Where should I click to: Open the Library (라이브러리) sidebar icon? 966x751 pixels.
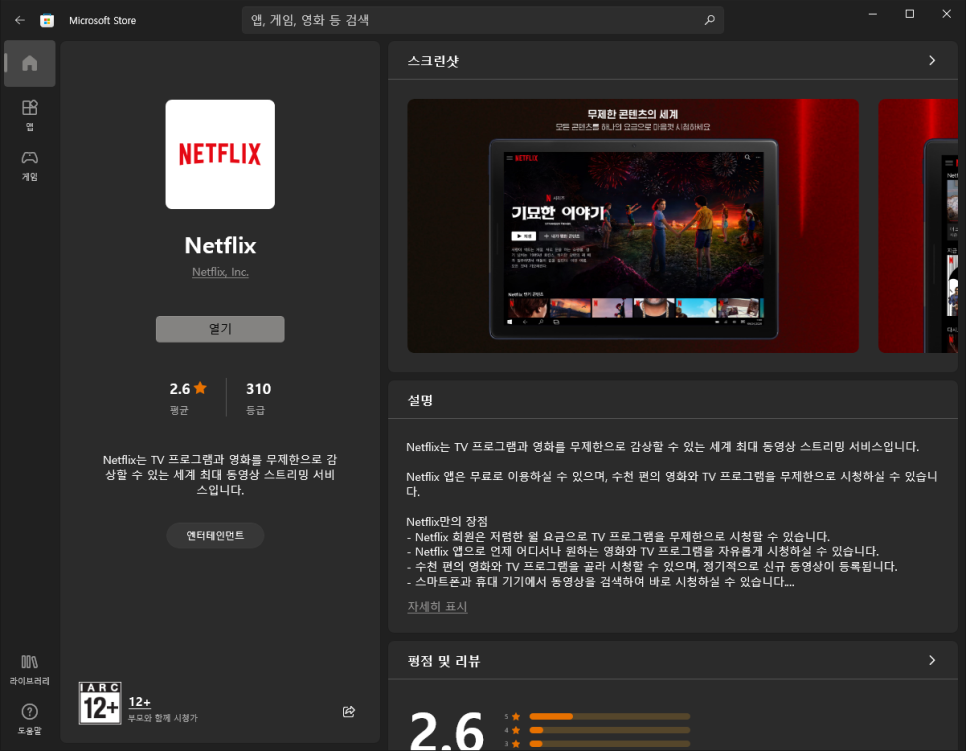[30, 670]
